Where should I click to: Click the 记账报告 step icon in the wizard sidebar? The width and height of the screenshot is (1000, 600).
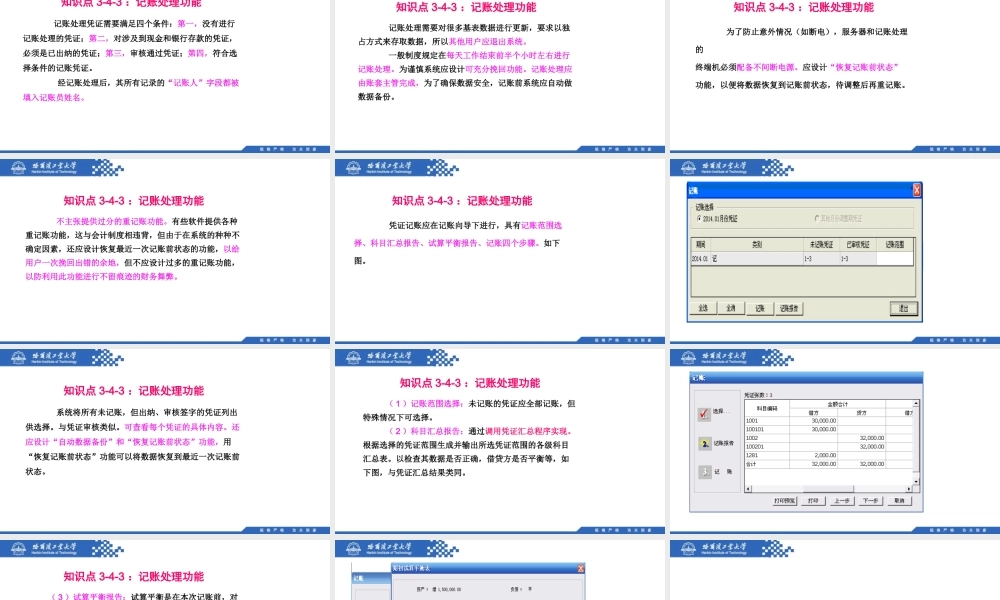703,442
